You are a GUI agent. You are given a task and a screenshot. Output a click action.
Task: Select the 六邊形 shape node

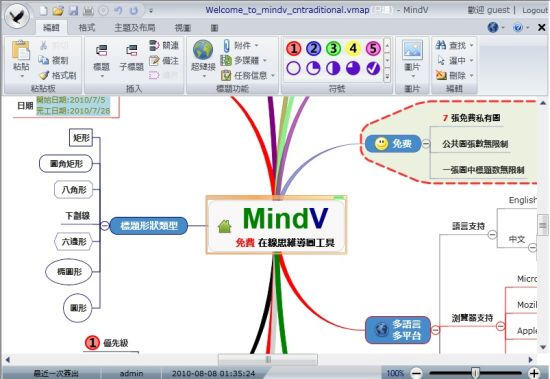73,241
